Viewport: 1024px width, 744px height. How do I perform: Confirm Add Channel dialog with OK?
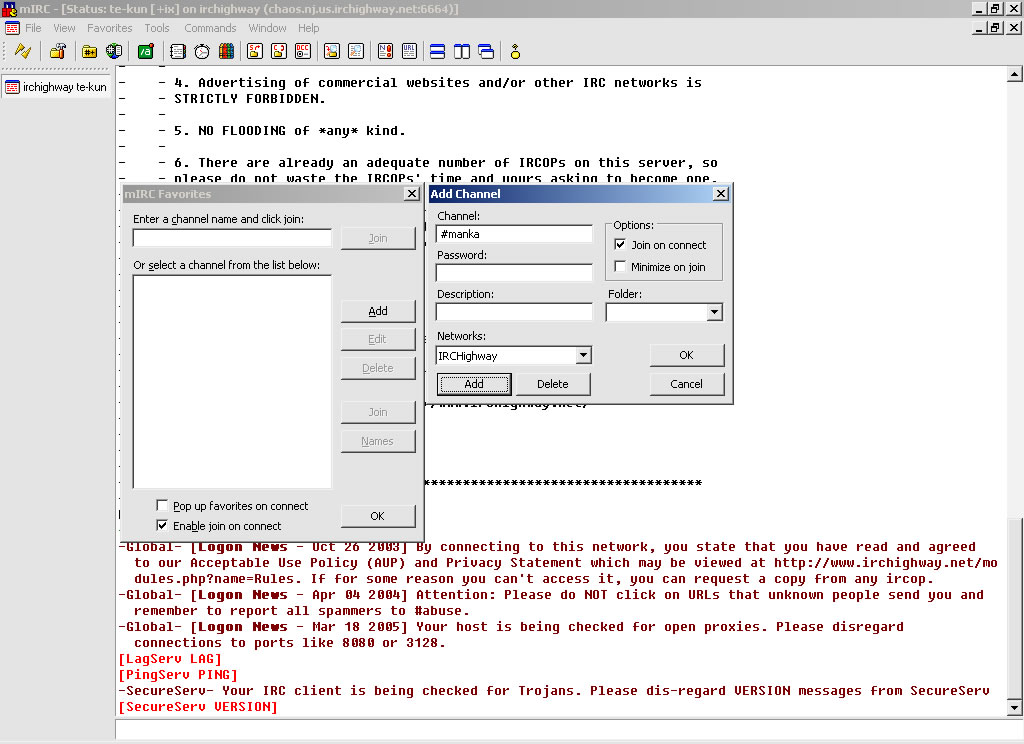pos(686,355)
